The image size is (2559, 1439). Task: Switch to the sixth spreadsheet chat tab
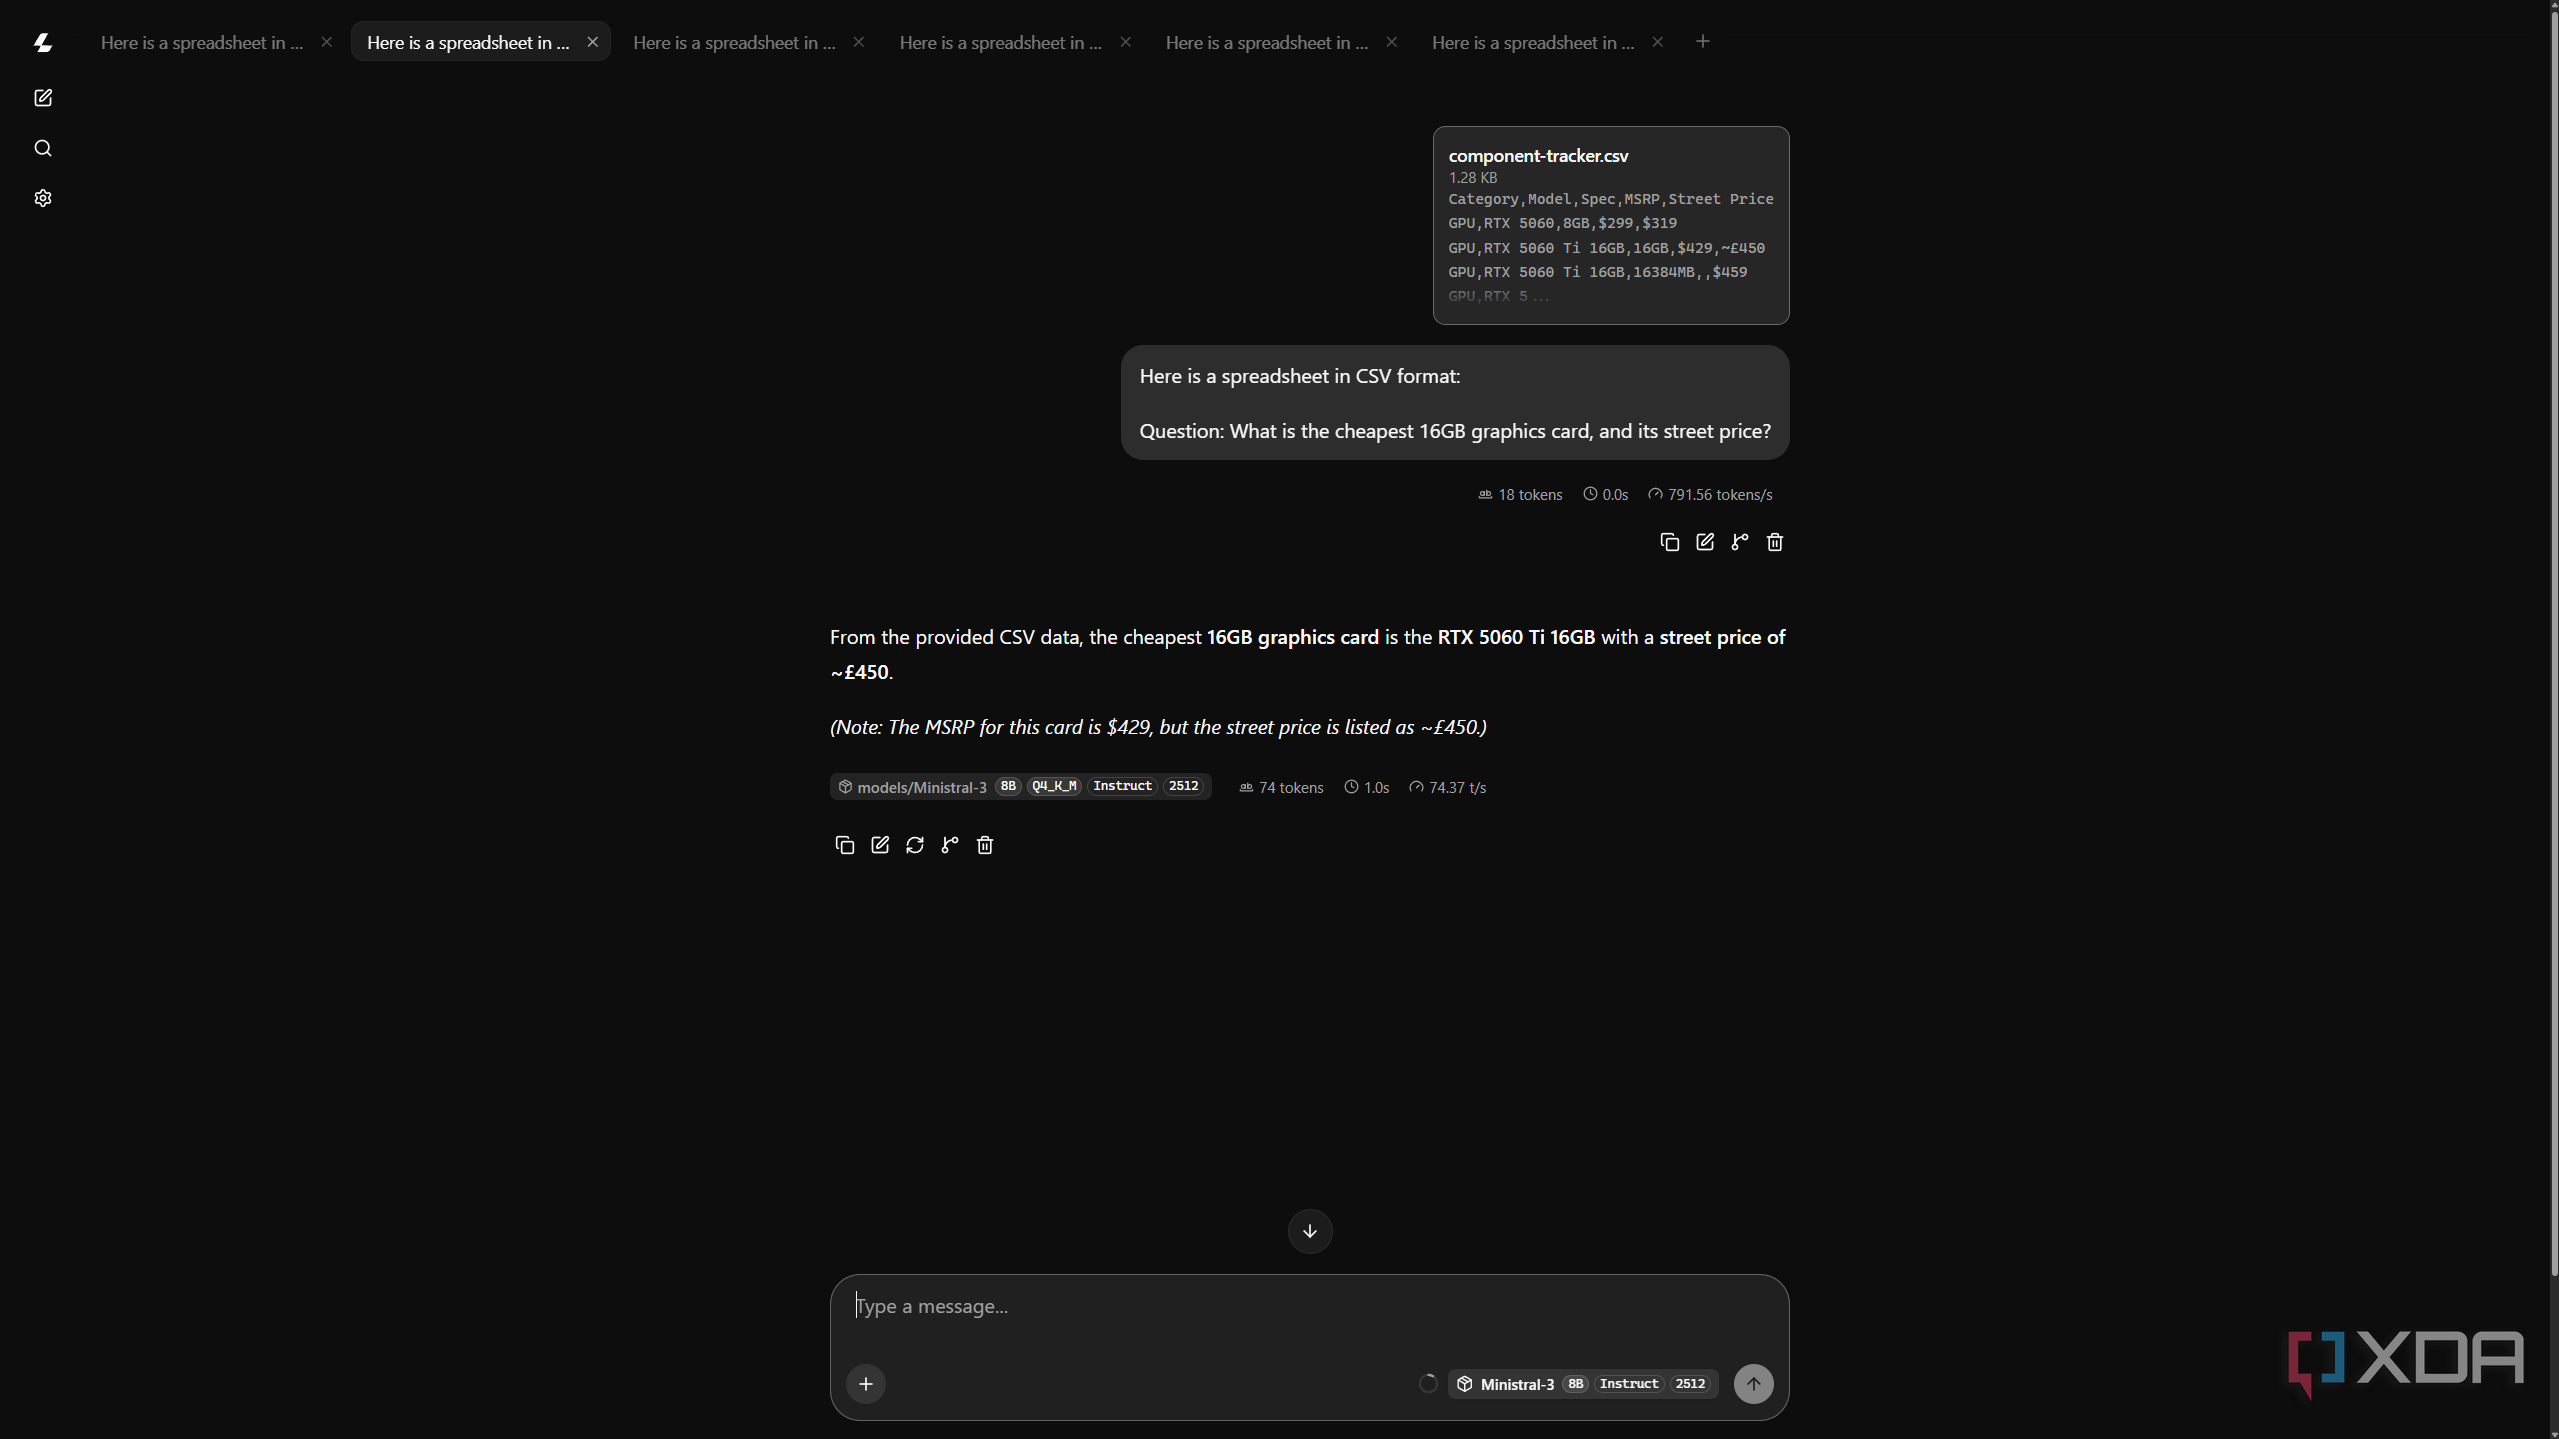(x=1532, y=42)
